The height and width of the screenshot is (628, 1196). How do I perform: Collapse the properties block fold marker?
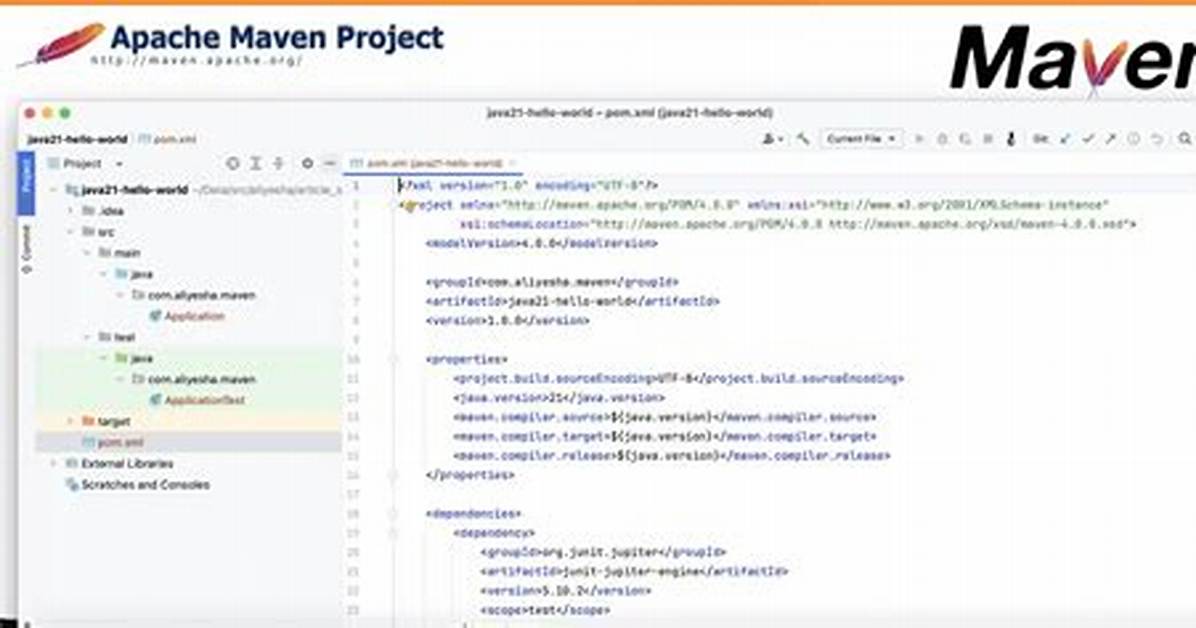(394, 359)
